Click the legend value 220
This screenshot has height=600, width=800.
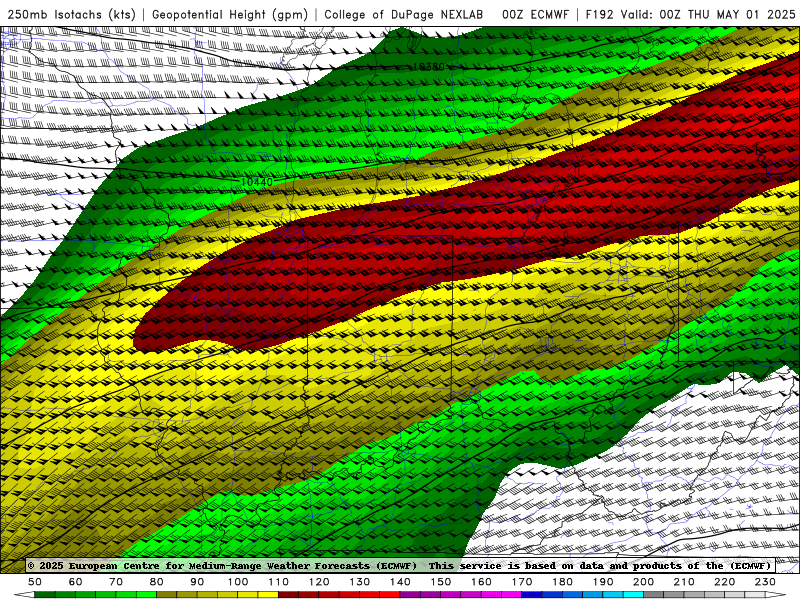pos(724,582)
